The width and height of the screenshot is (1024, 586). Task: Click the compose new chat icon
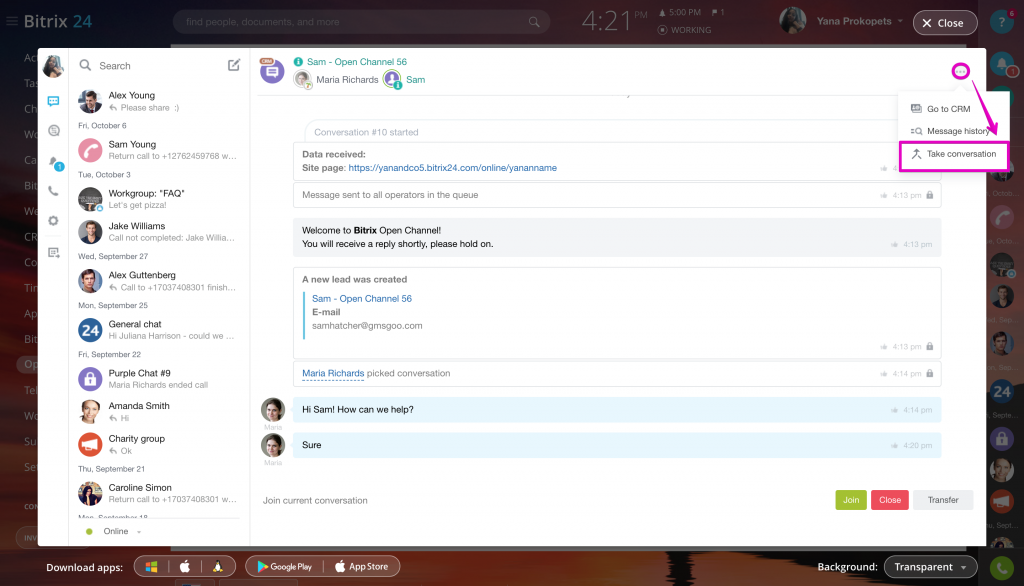click(233, 65)
